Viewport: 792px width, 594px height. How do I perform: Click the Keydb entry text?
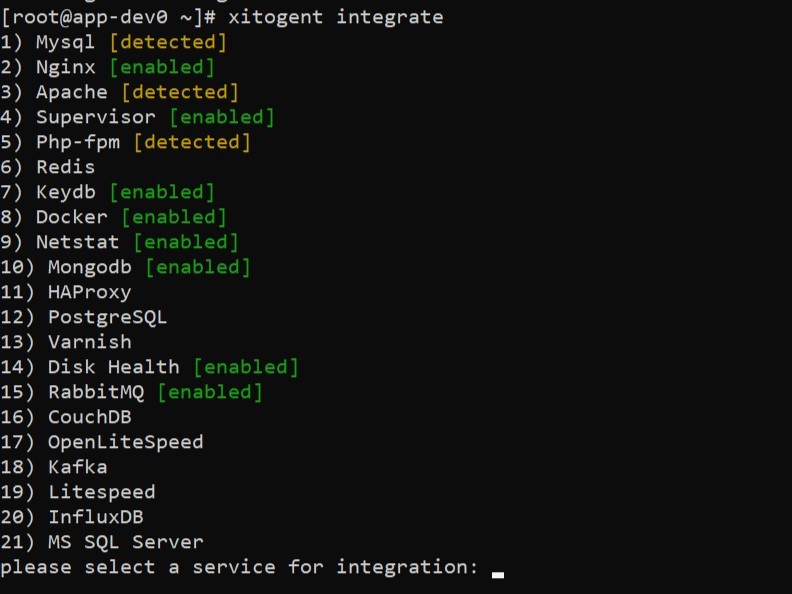66,192
